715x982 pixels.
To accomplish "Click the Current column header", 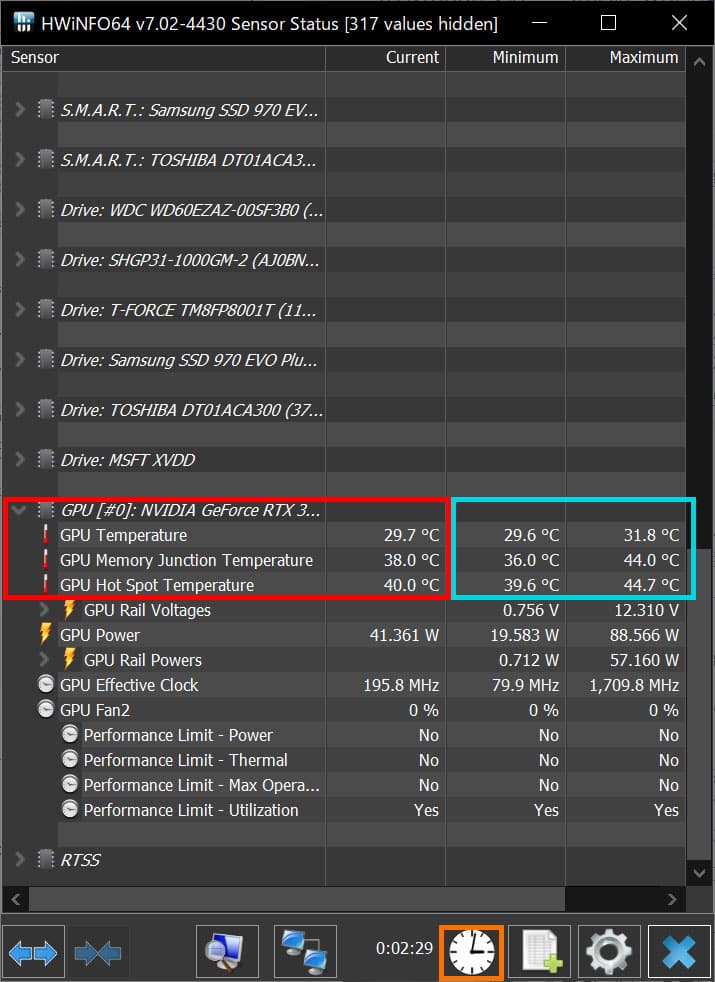I will [386, 58].
